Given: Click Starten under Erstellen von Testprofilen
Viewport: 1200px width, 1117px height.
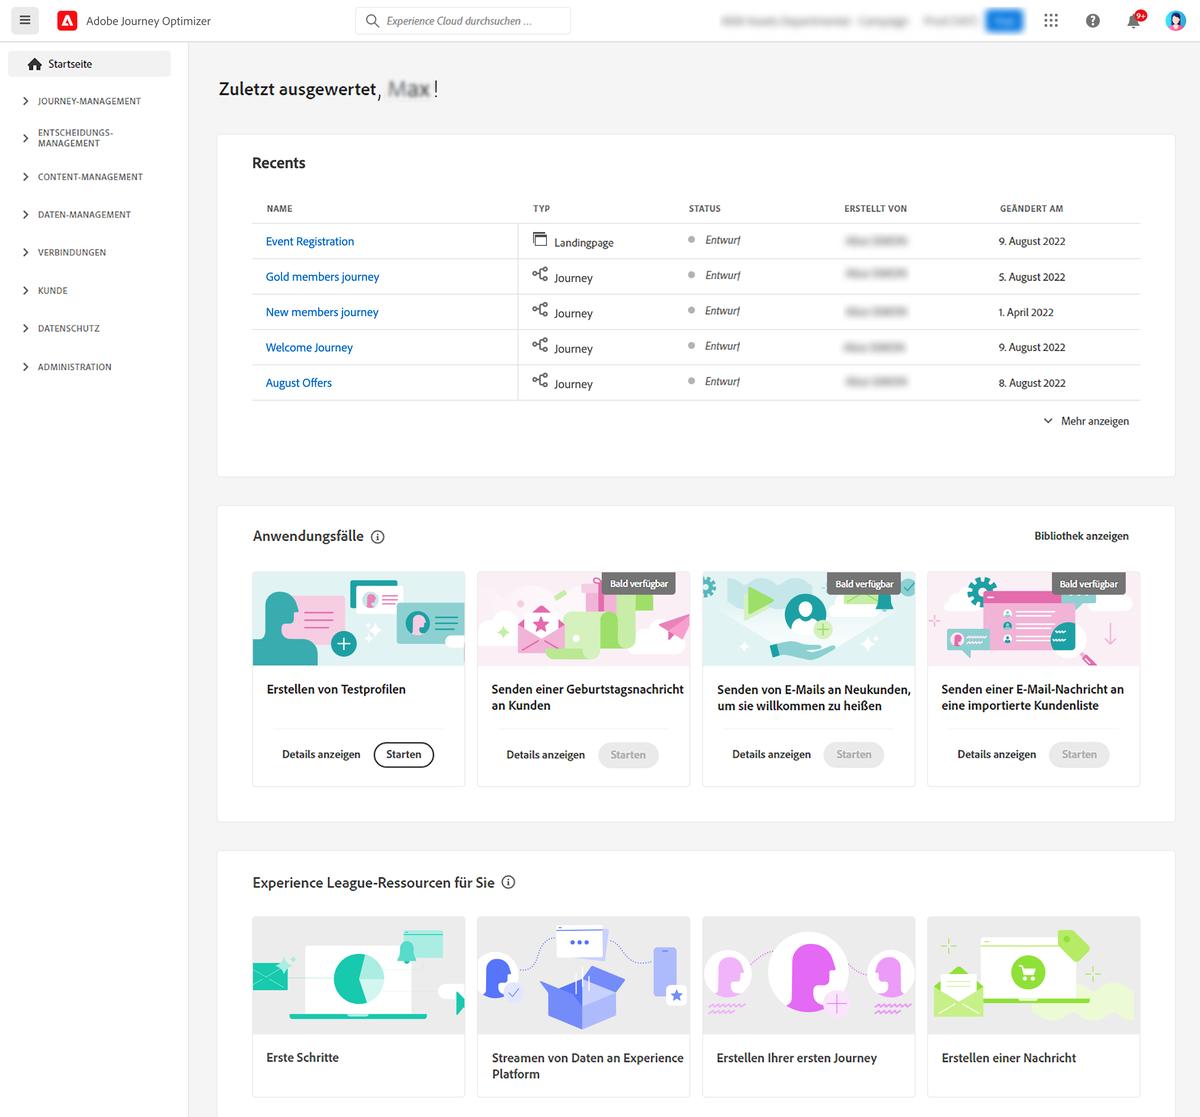Looking at the screenshot, I should [404, 755].
